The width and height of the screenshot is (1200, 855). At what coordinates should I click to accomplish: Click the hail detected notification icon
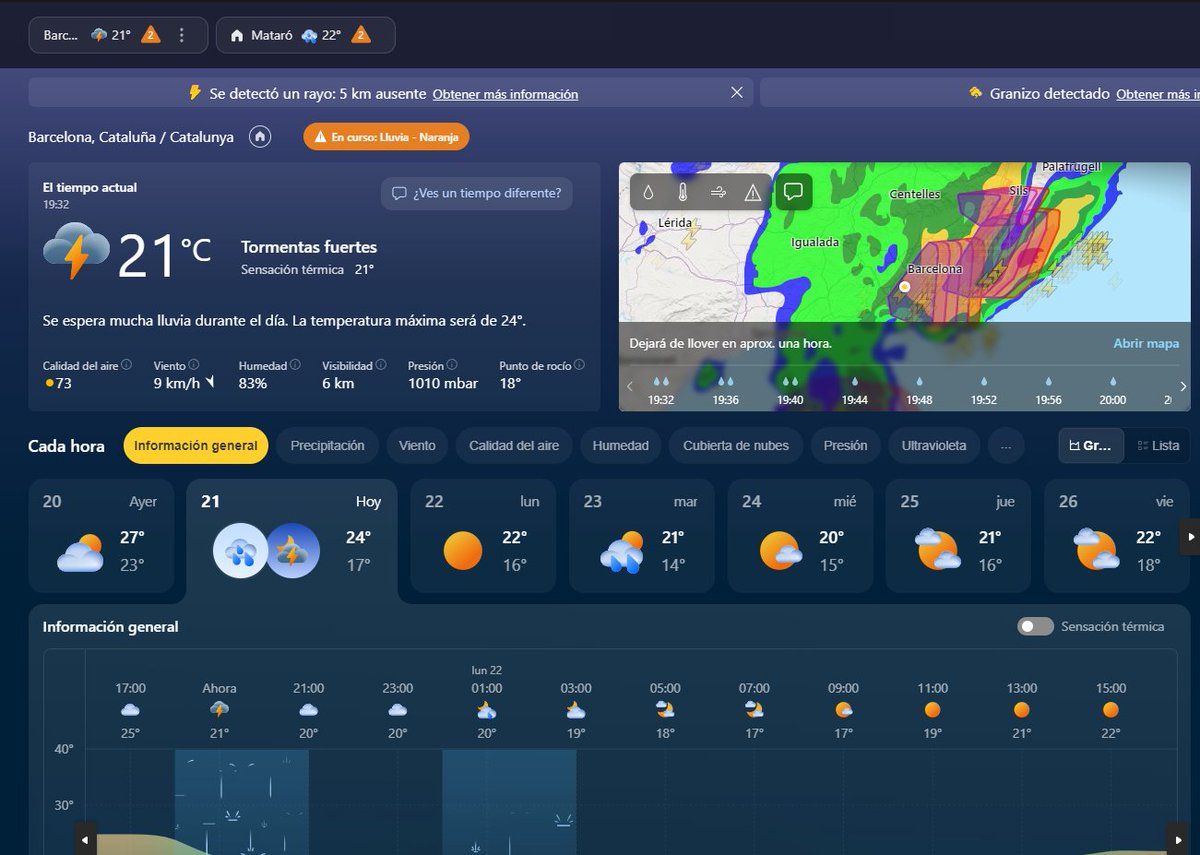[975, 93]
